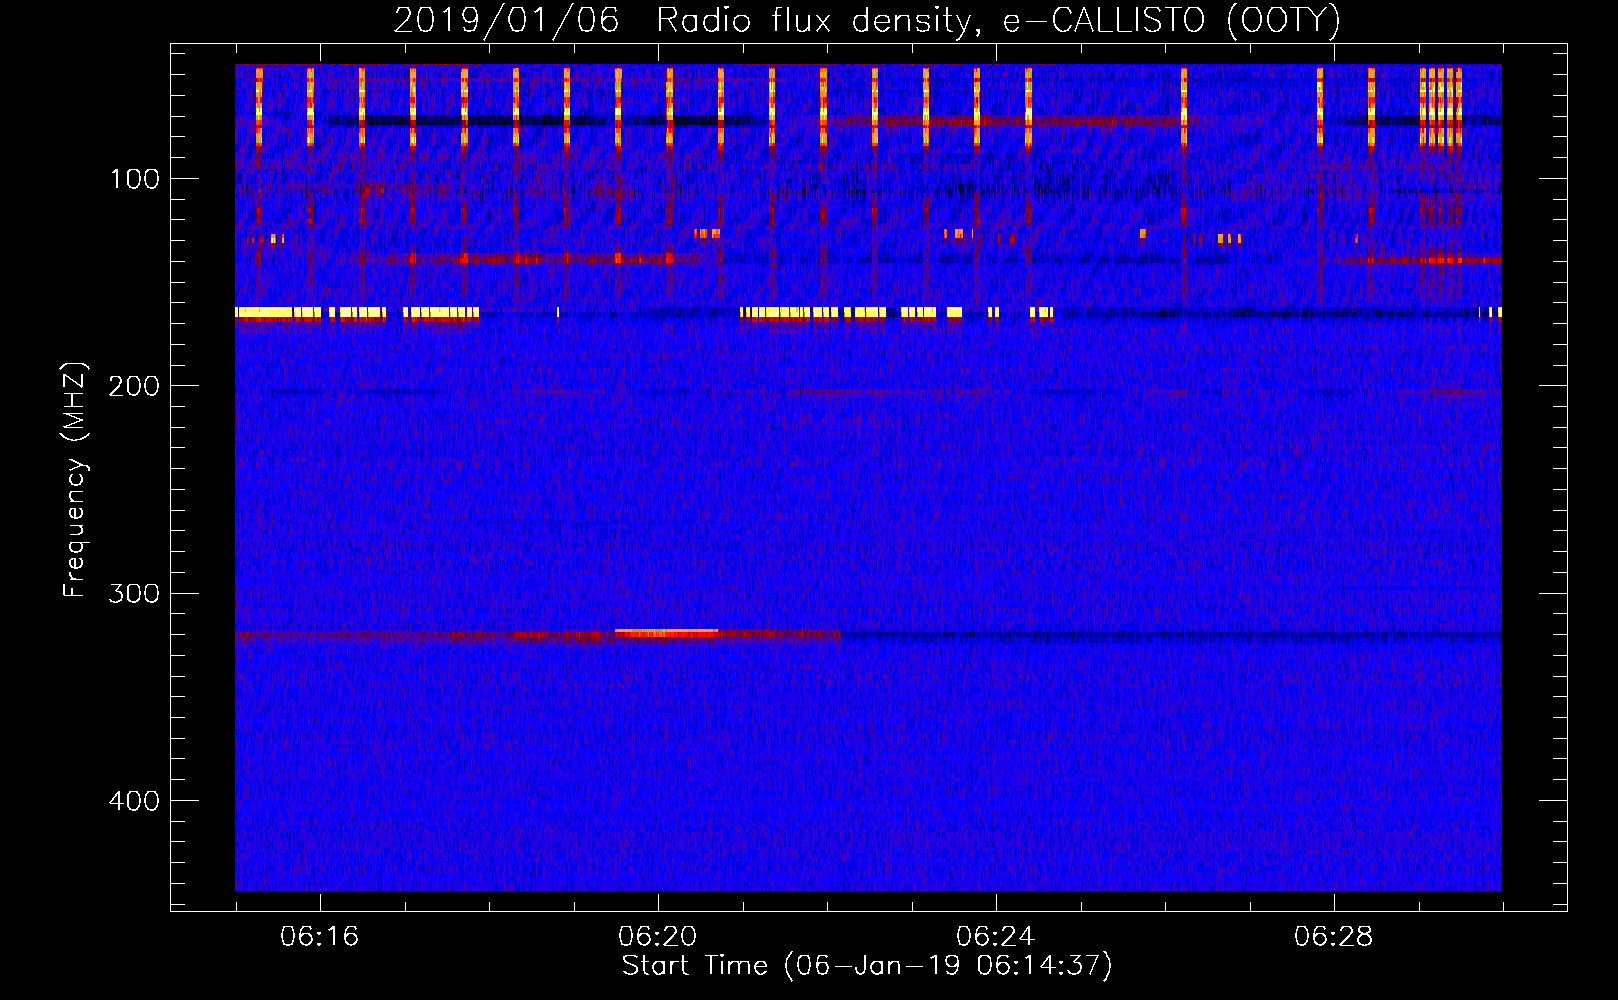Click the 200 MHz frequency tick label
The image size is (1618, 1000).
tap(134, 386)
